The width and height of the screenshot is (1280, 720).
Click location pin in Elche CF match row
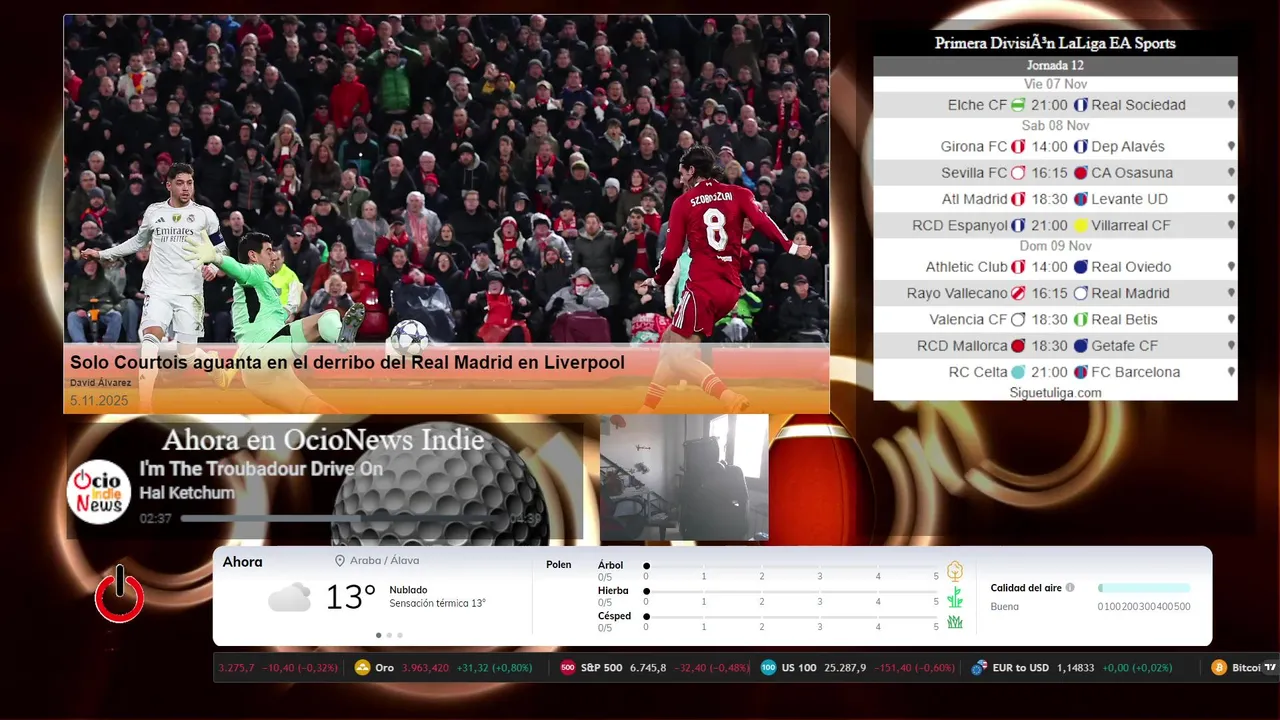click(1231, 105)
